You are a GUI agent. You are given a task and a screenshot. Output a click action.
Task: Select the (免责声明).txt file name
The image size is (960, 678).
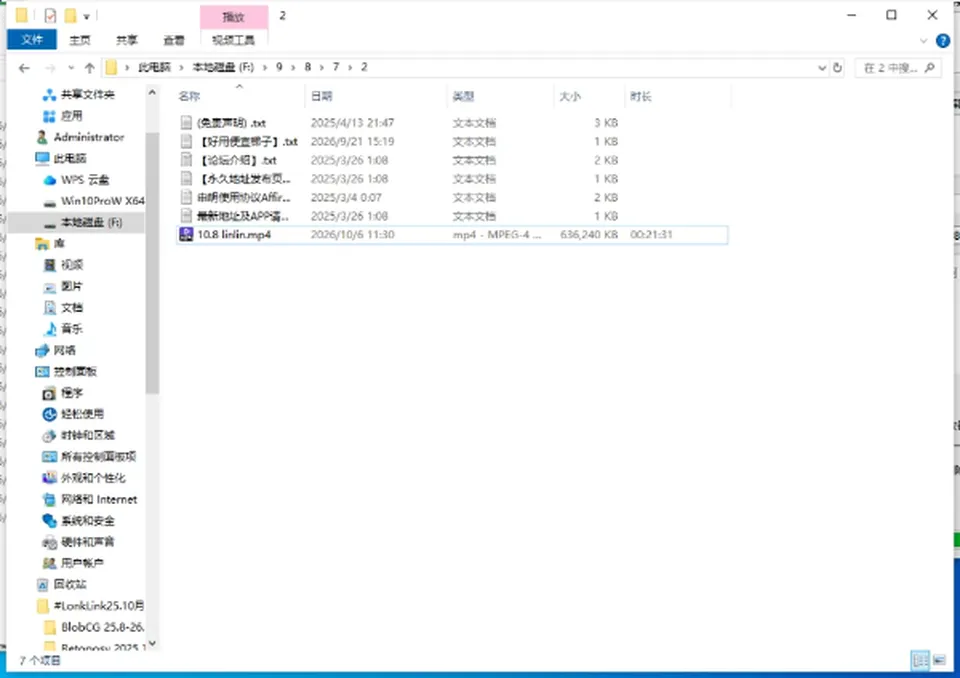[231, 123]
